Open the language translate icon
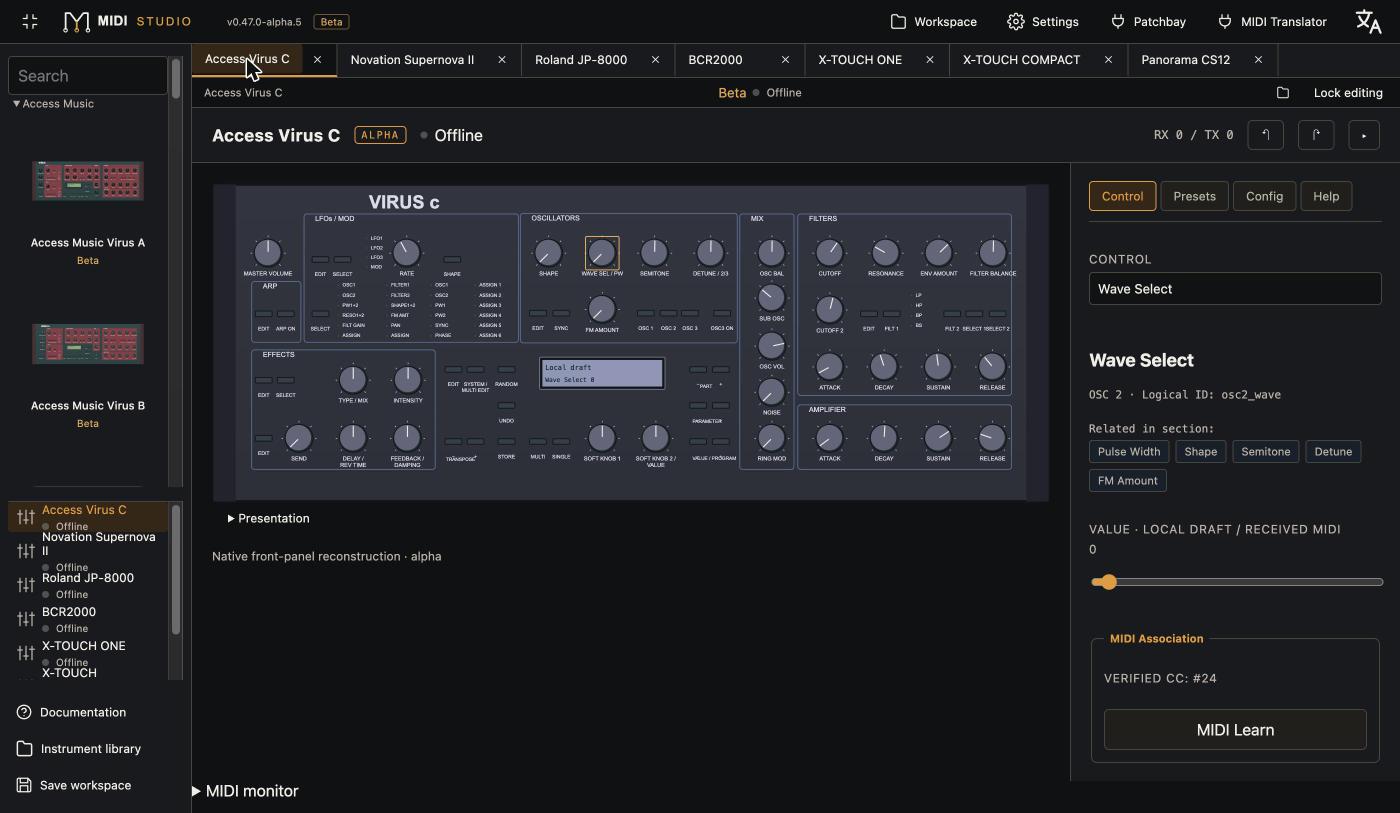This screenshot has width=1400, height=813. pos(1368,21)
